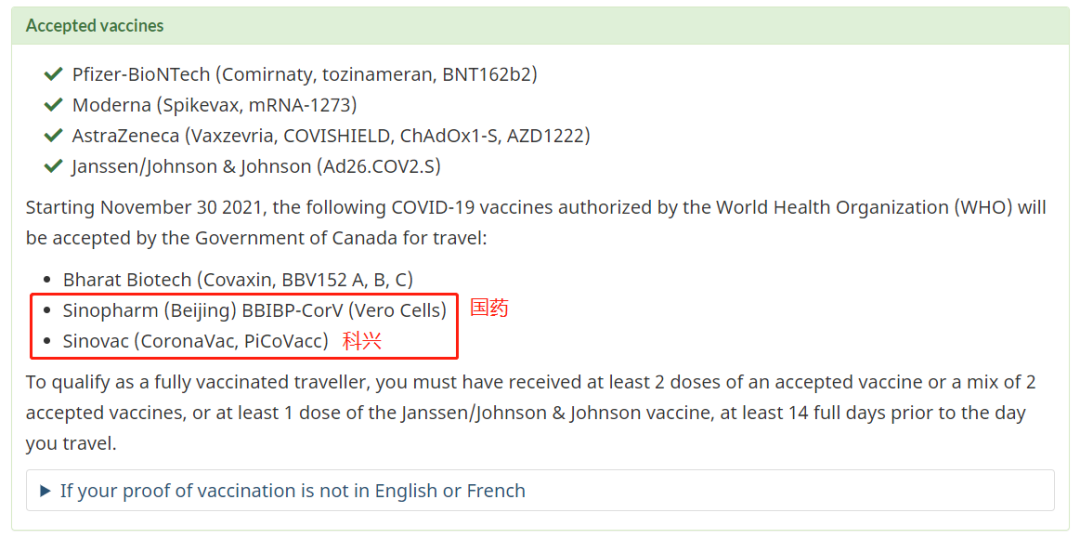Click Sinopharm (Beijing) BBIBP-CorV text

[255, 311]
